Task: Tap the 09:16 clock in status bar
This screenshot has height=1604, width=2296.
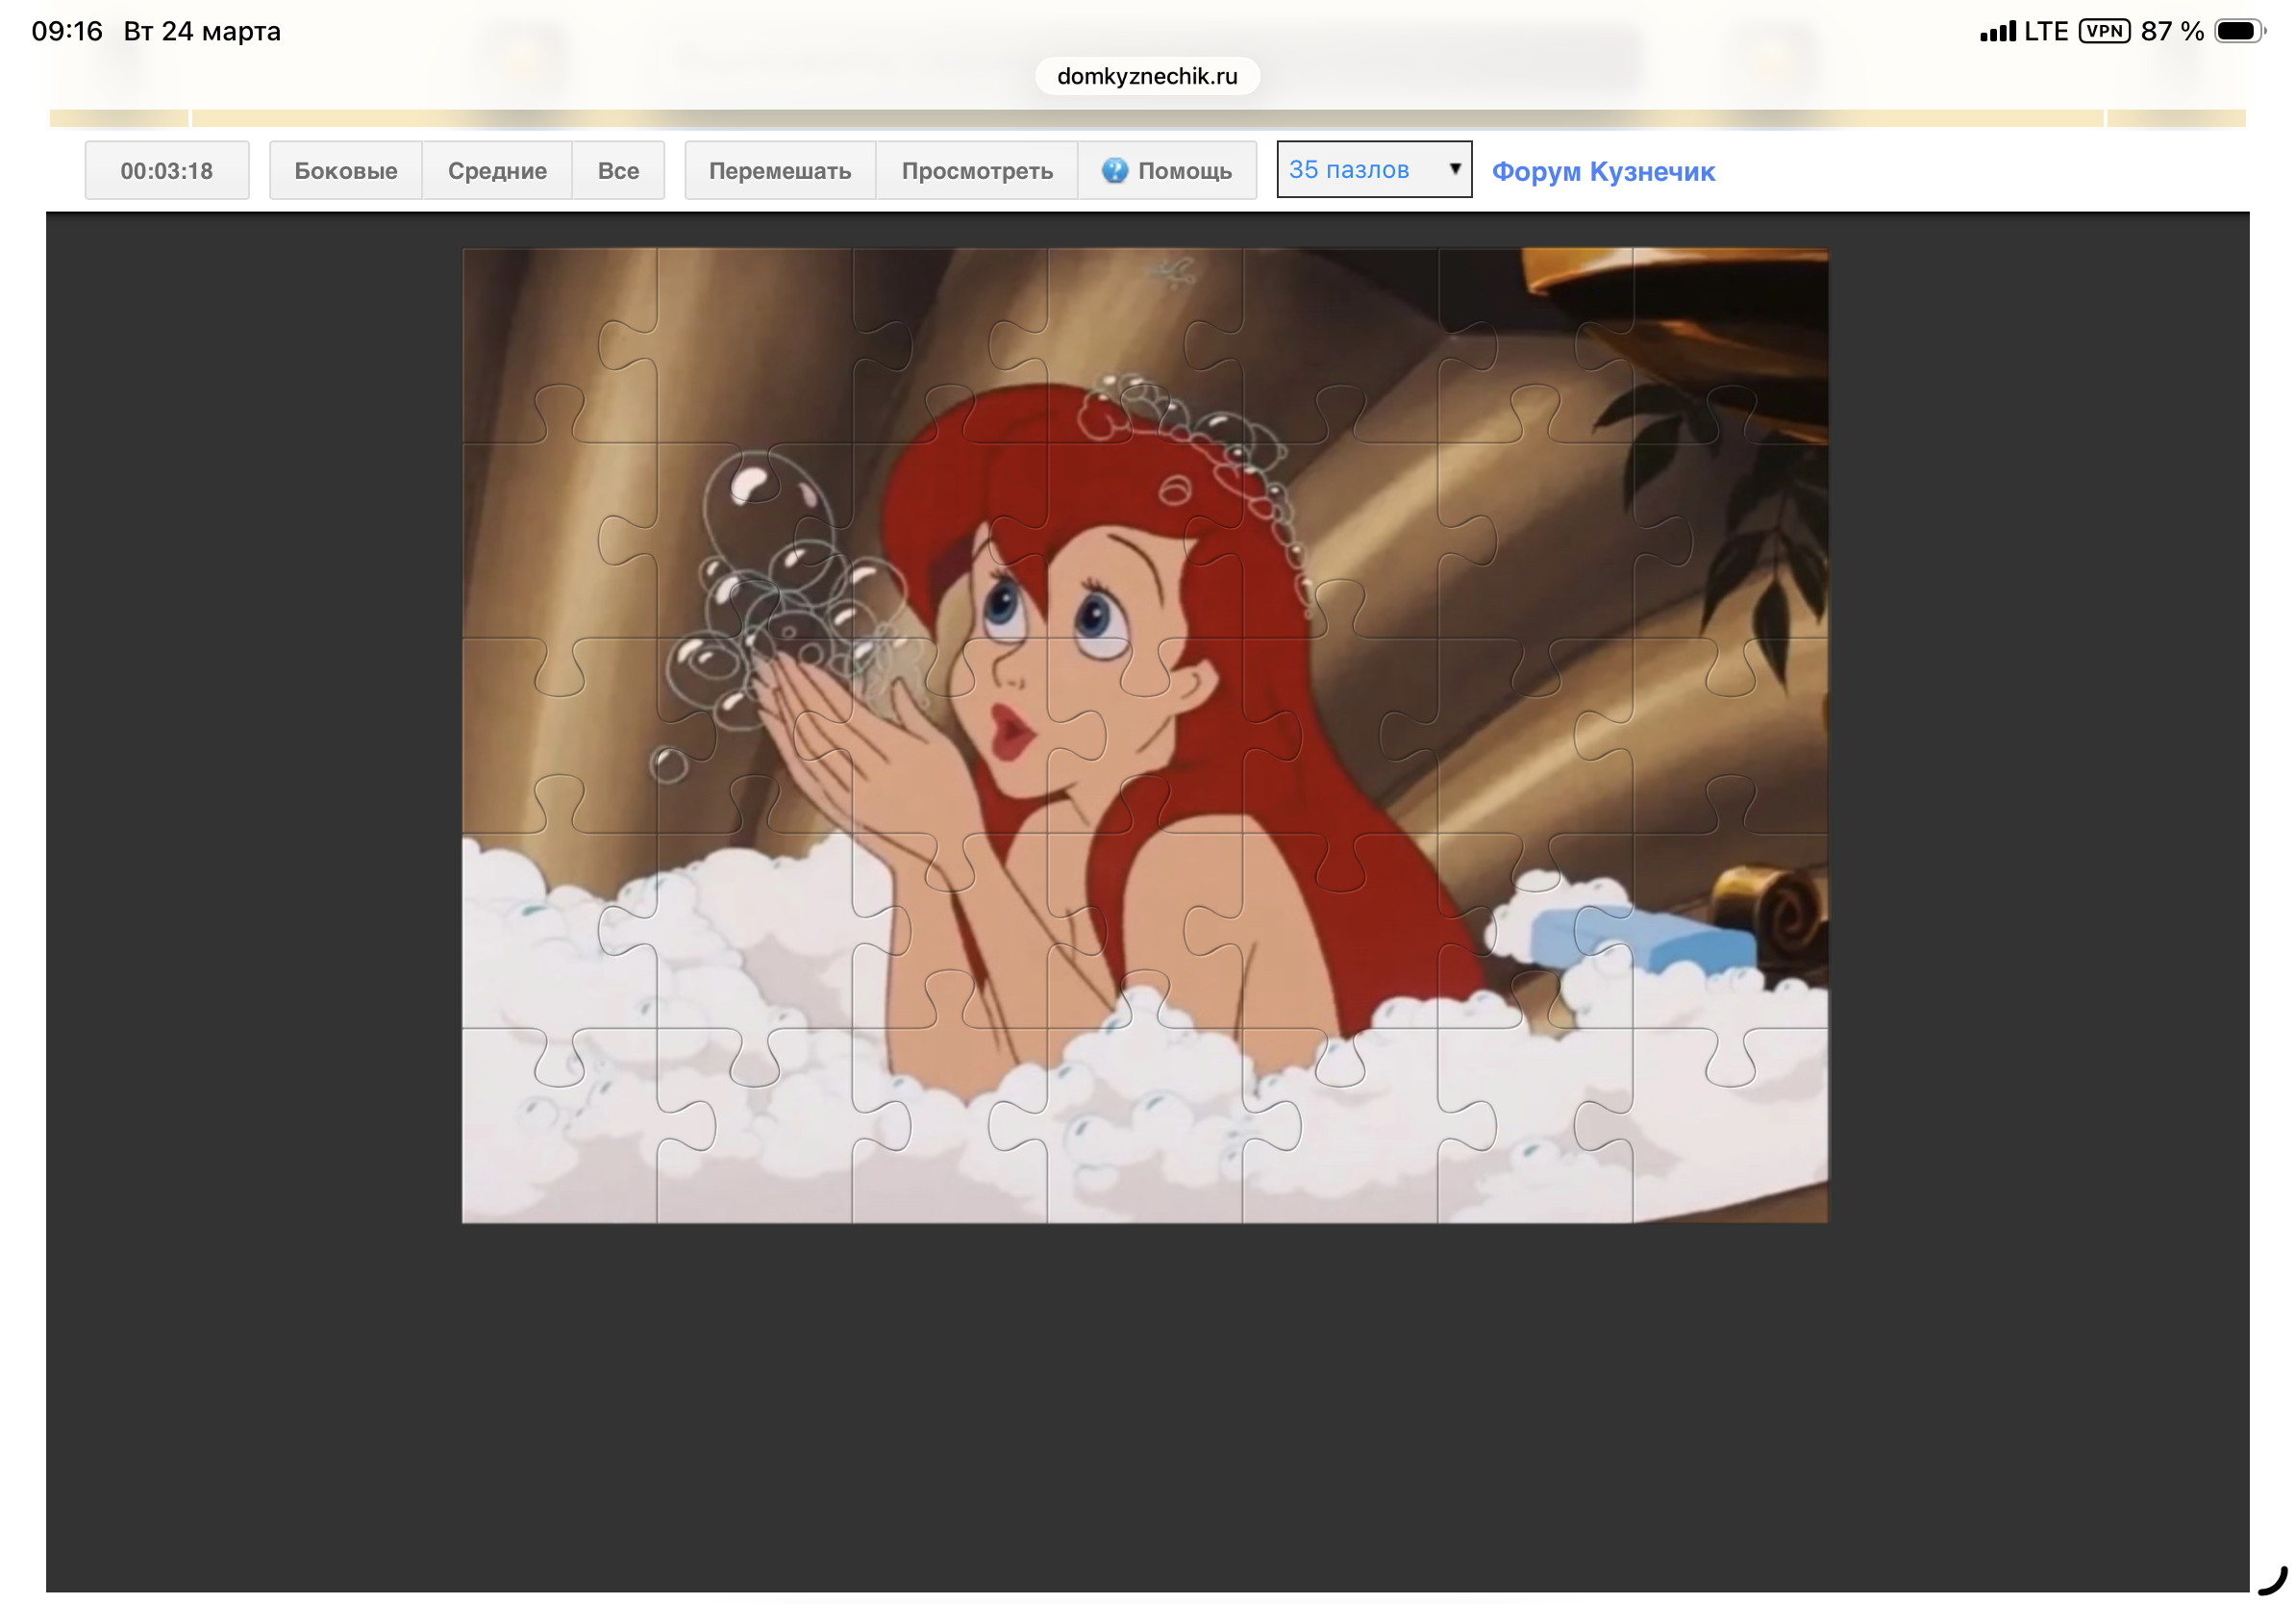Action: [67, 31]
